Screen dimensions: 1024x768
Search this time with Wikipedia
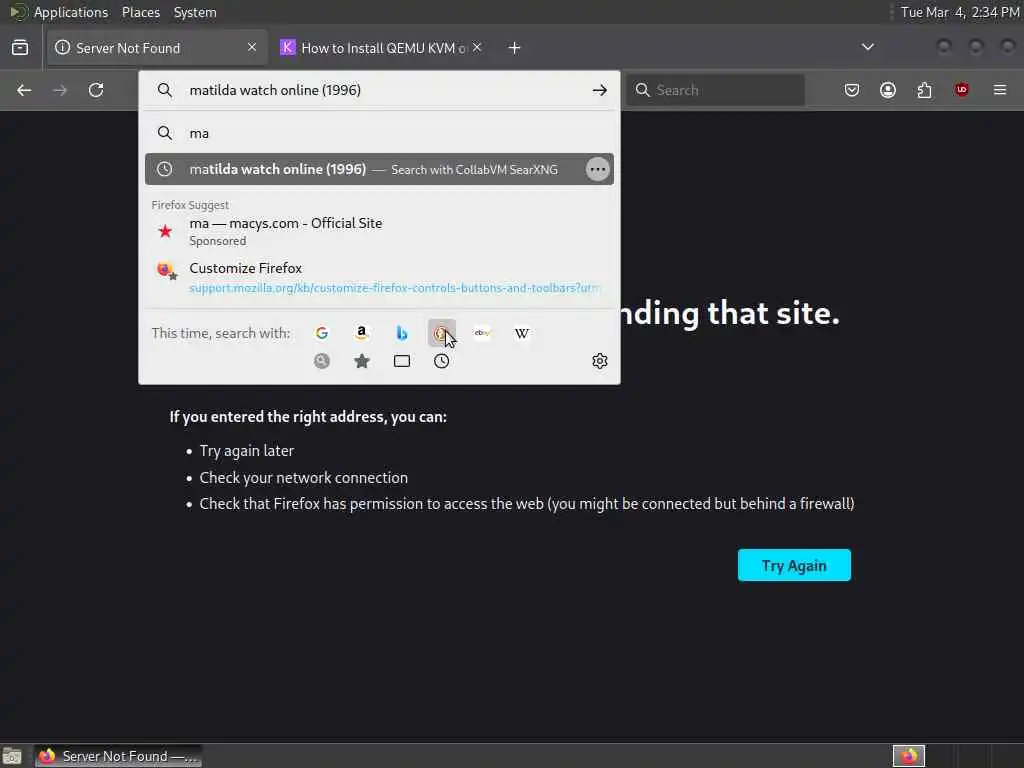pos(522,333)
